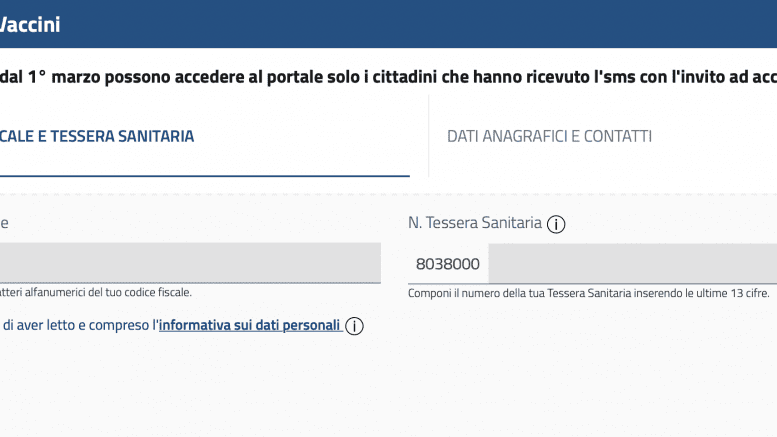Open info icon after informativa sui dati personali
Screen dimensions: 777x437
pos(354,326)
